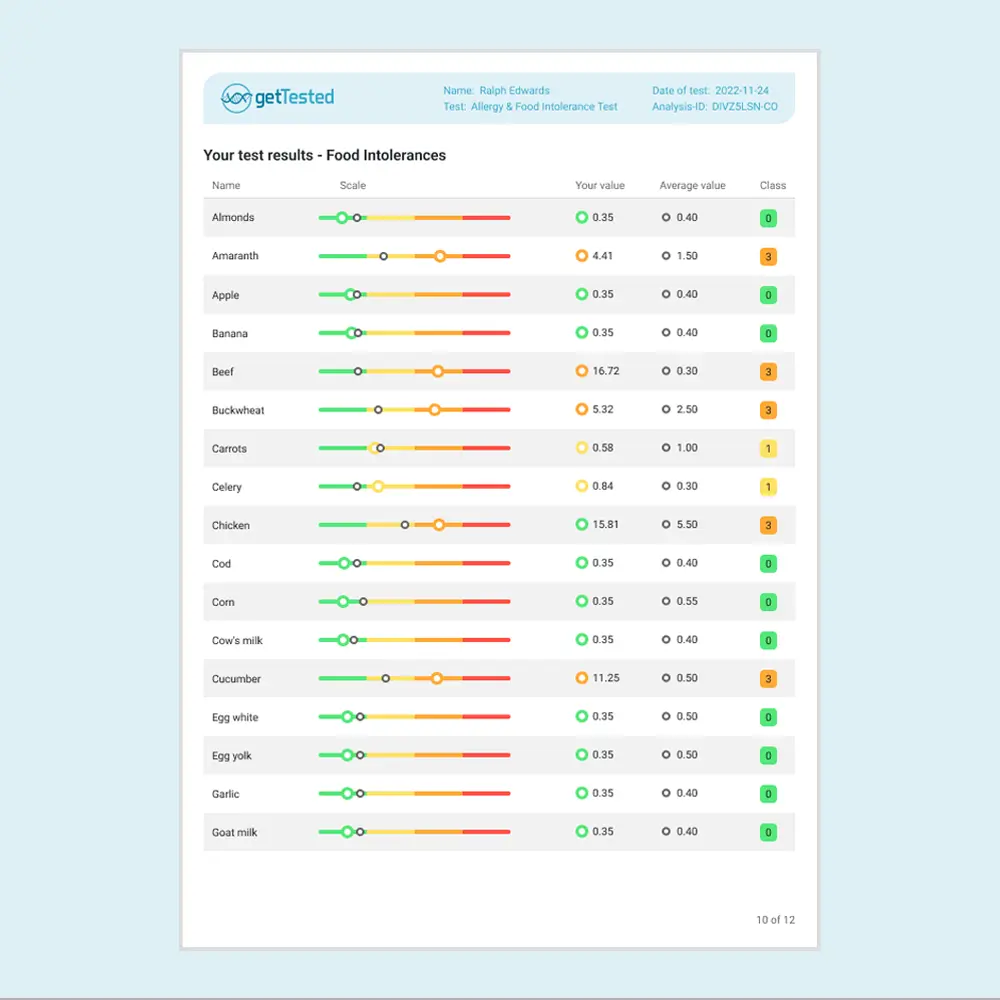Click the Analysis-ID text in header
The height and width of the screenshot is (1000, 1000).
714,107
